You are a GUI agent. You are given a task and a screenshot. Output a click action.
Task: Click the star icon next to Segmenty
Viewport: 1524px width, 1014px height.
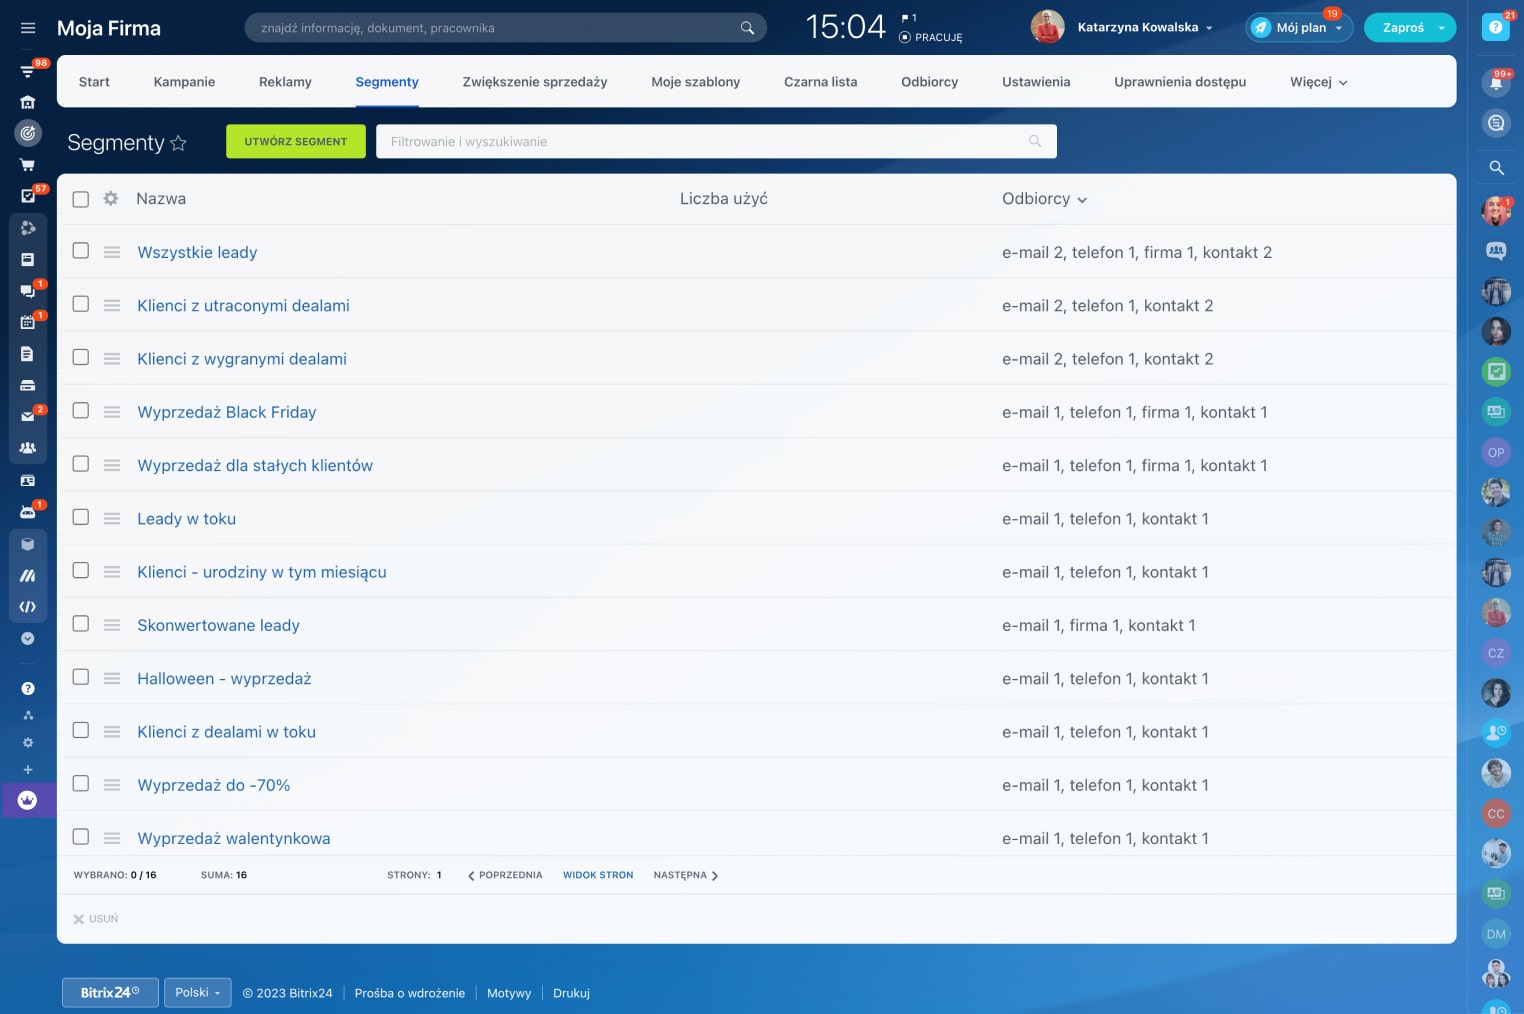(x=179, y=143)
